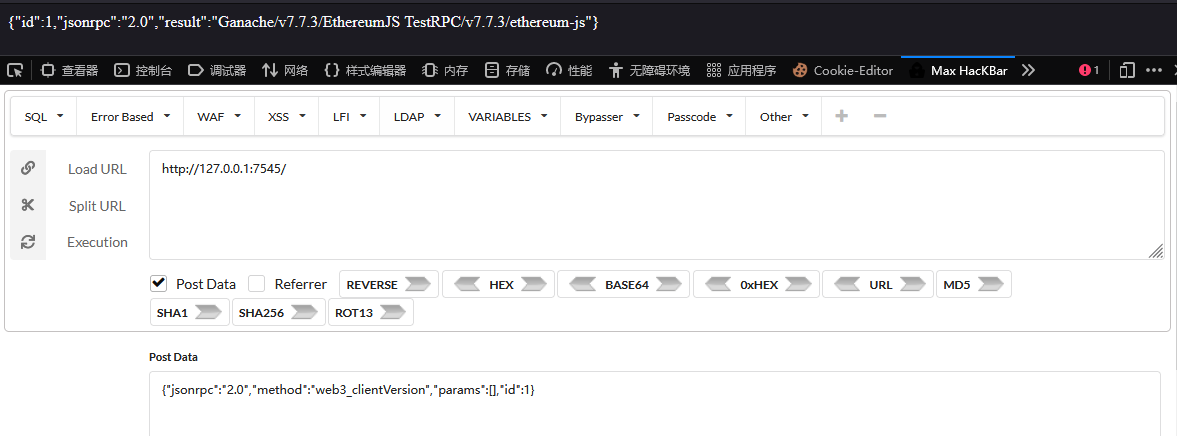Image resolution: width=1177 pixels, height=436 pixels.
Task: Expand the LDAP dropdown
Action: pyautogui.click(x=417, y=116)
